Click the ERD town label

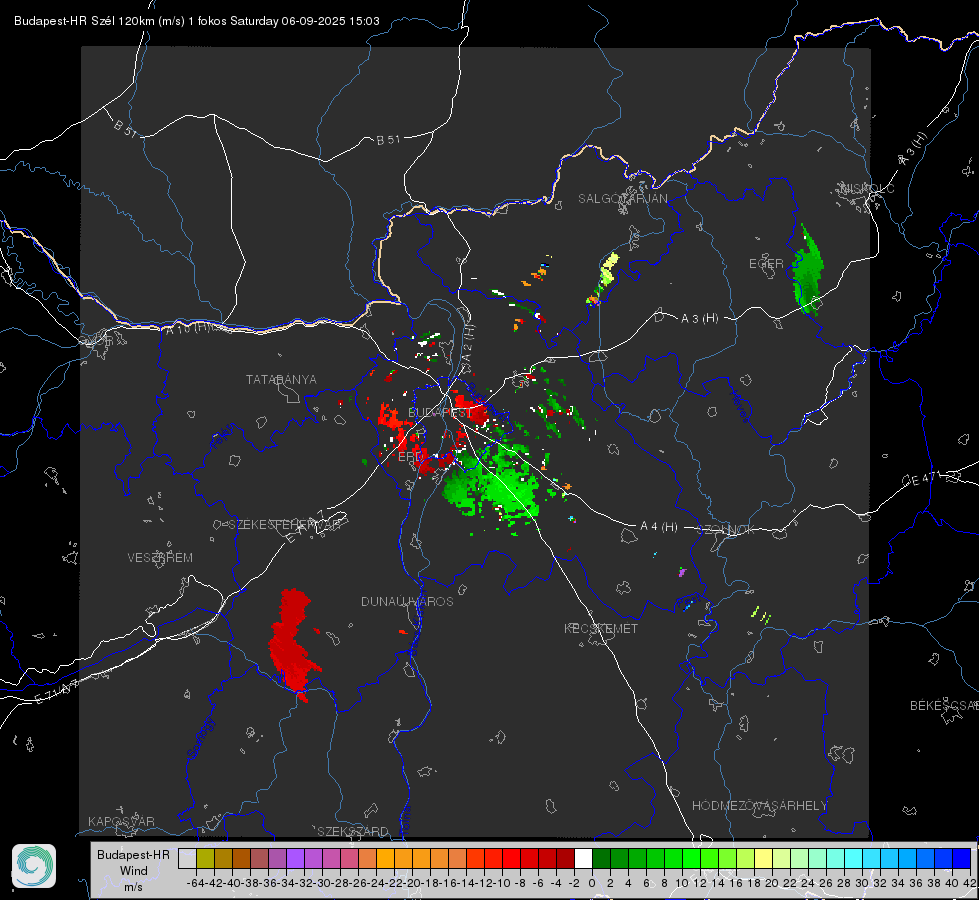tap(409, 457)
